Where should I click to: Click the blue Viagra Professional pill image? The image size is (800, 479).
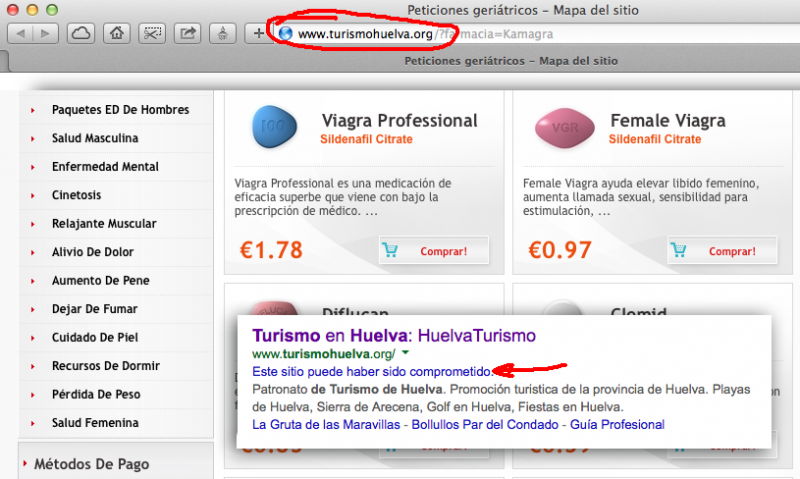[274, 127]
